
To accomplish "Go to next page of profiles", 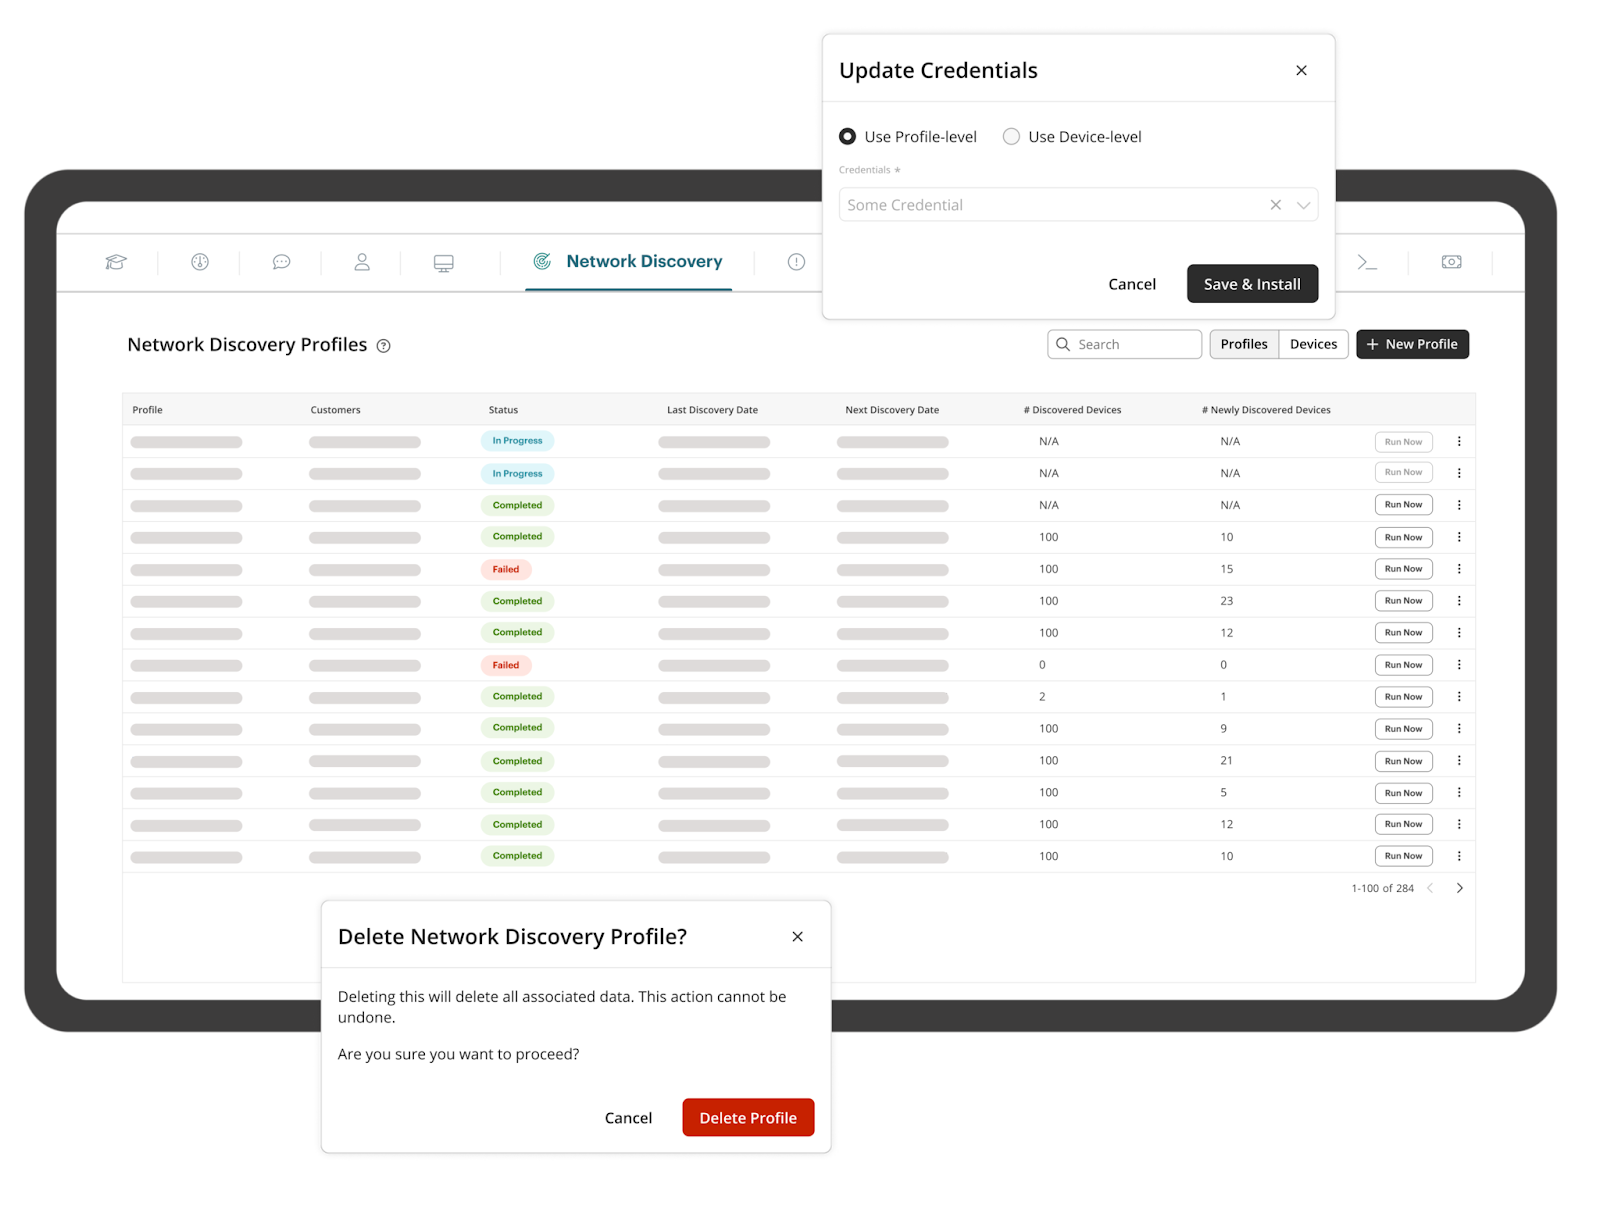I will 1459,888.
